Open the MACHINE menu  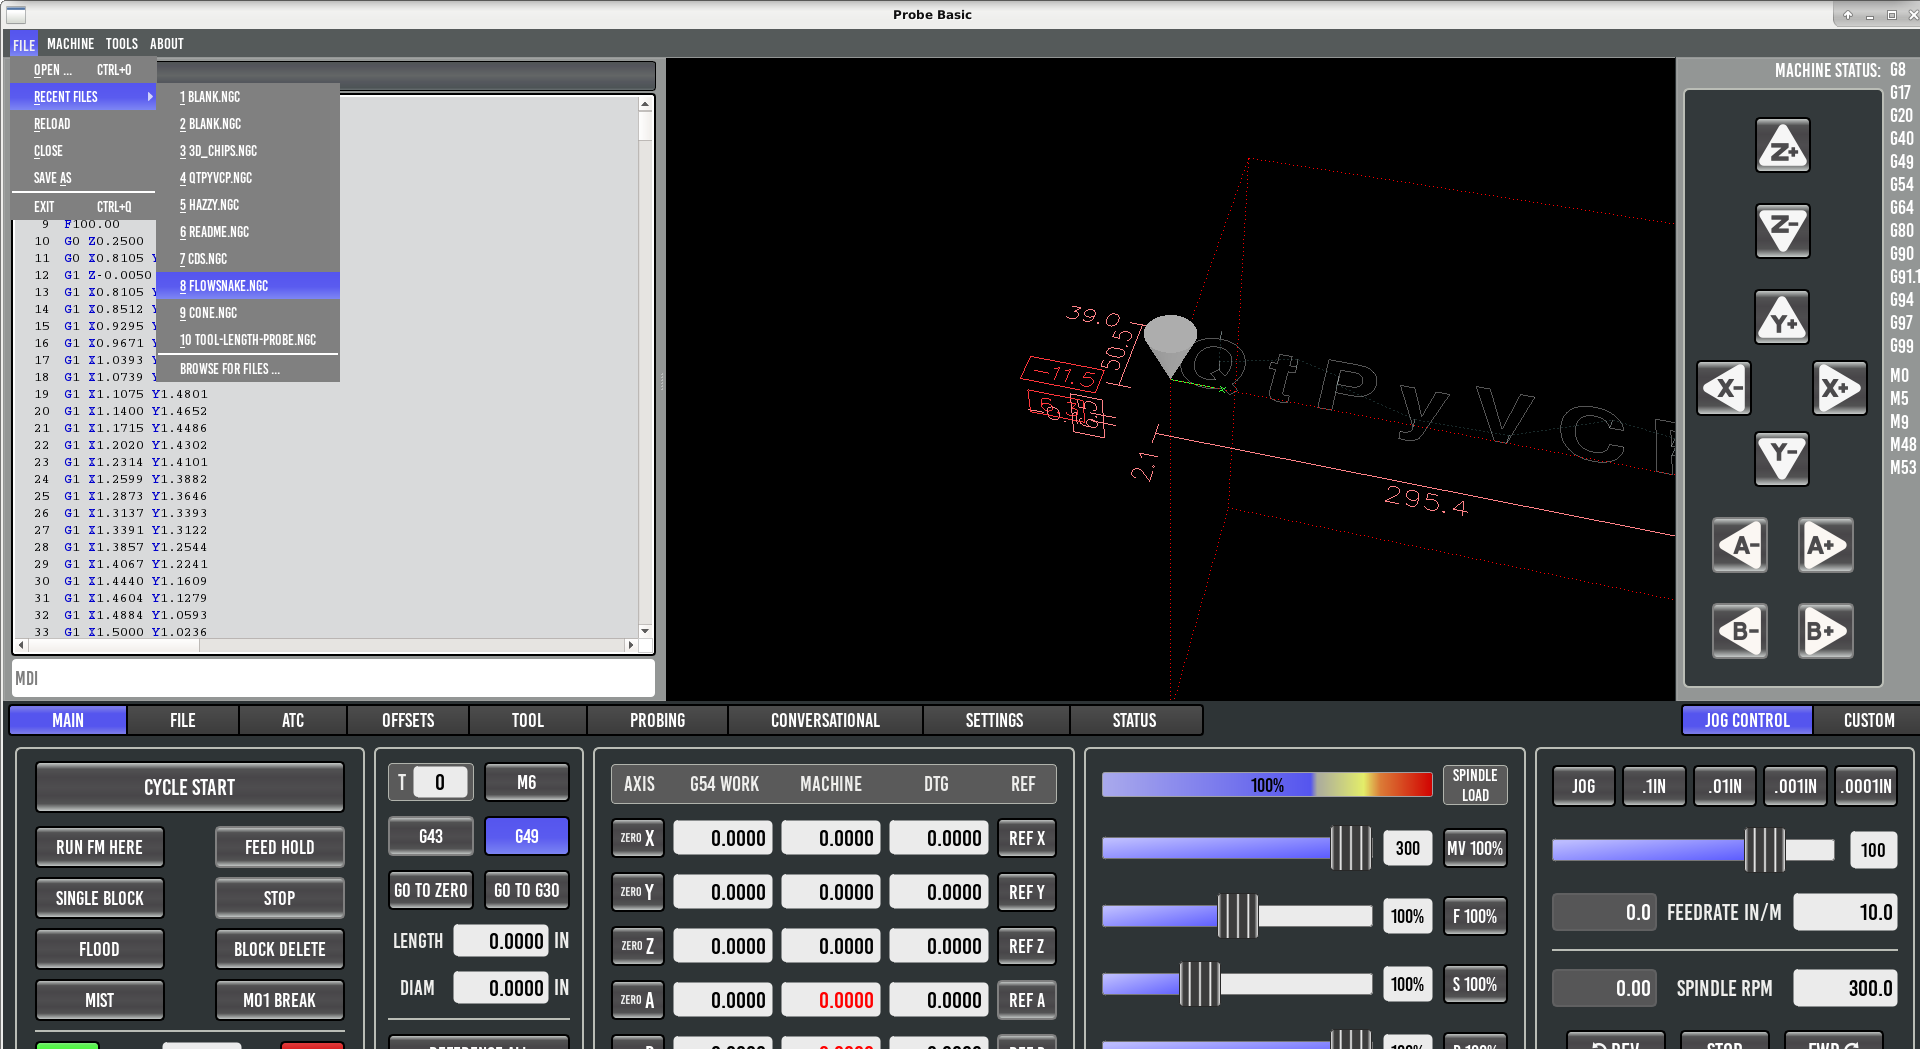pyautogui.click(x=70, y=44)
